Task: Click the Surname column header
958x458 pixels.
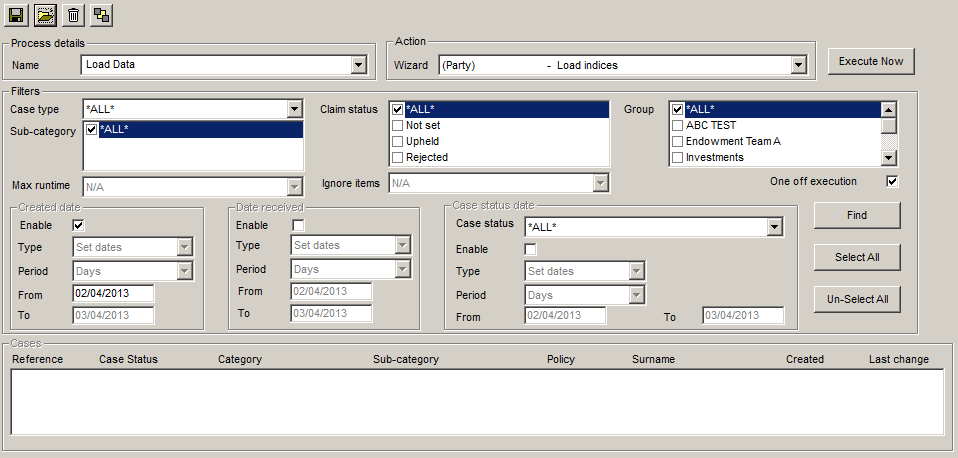Action: [x=653, y=359]
